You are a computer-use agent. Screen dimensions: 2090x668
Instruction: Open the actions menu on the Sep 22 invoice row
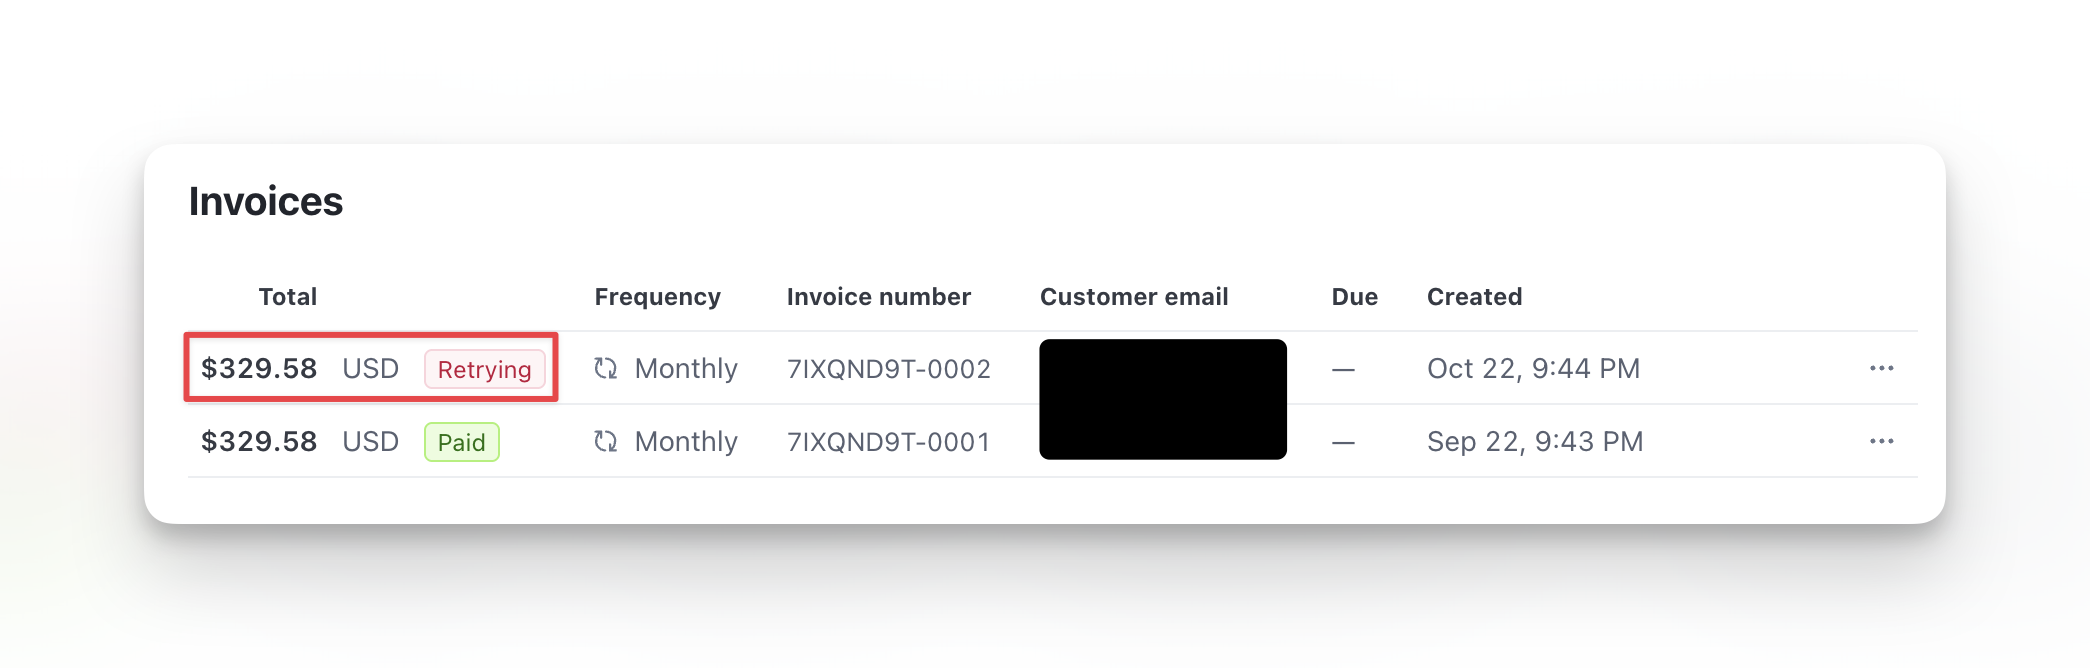click(x=1883, y=441)
